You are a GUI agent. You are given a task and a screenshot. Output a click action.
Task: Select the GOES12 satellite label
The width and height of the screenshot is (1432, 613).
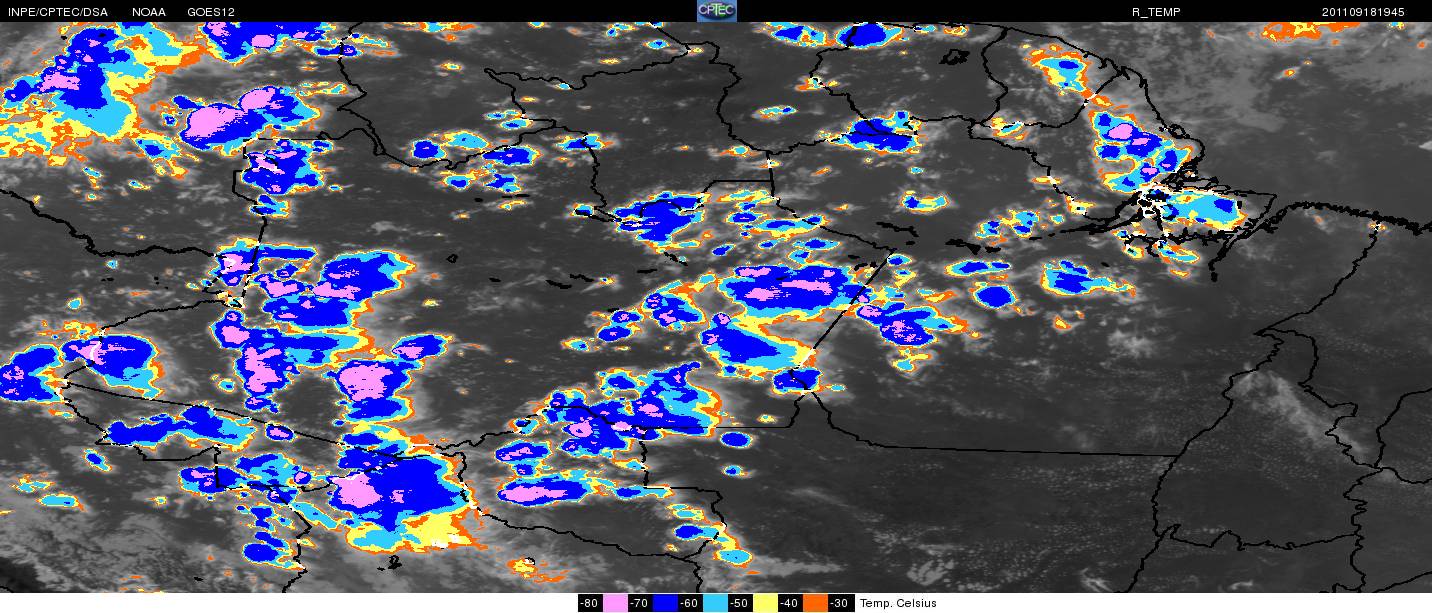[x=210, y=12]
